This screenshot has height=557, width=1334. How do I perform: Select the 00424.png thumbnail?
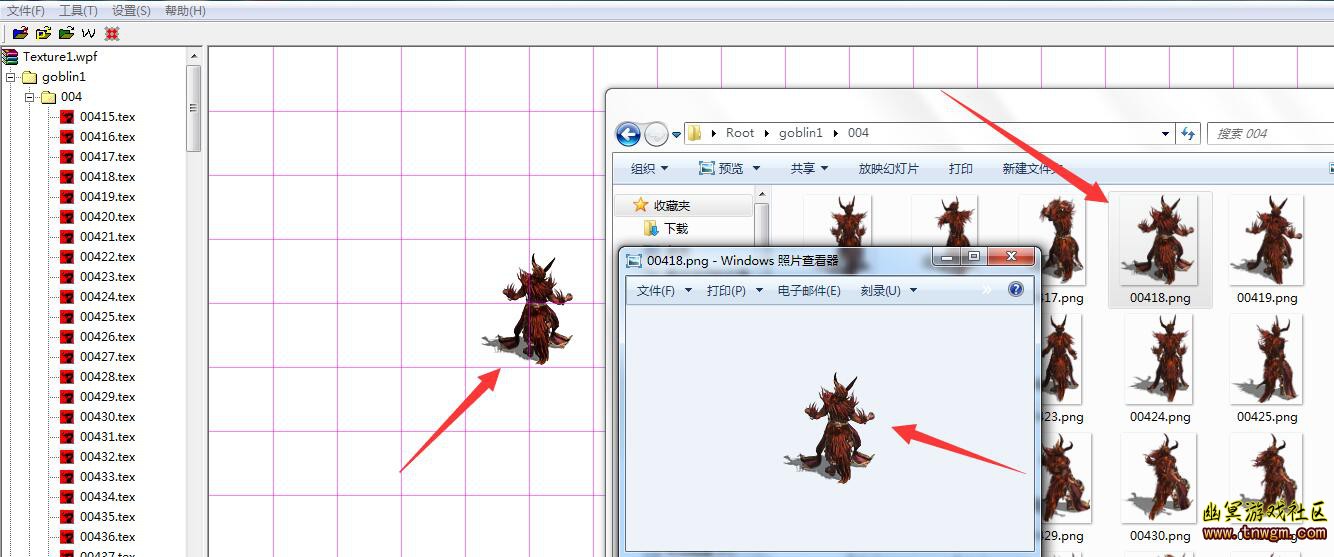[1160, 368]
